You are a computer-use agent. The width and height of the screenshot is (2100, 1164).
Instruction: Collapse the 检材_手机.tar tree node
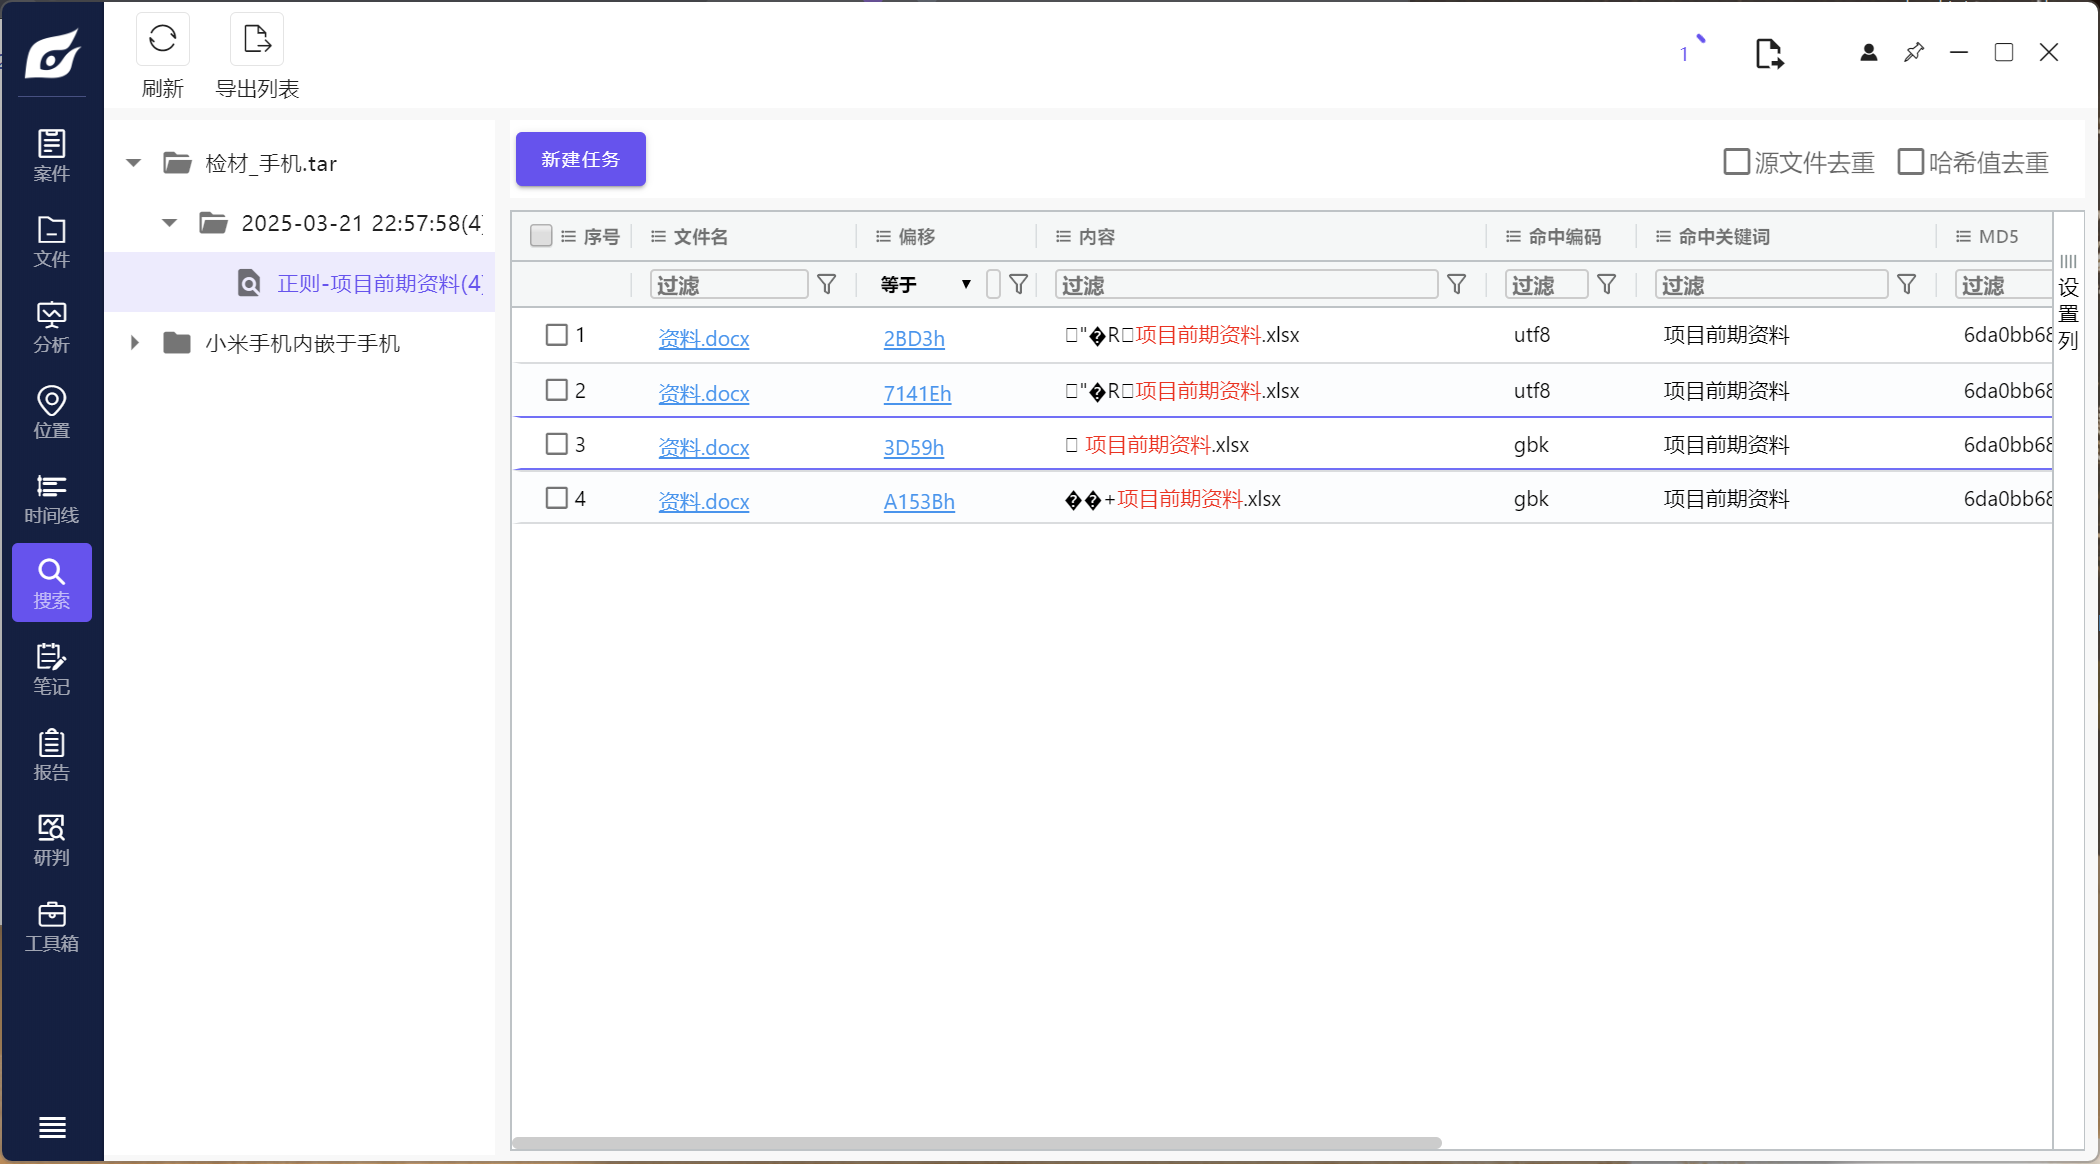[134, 163]
